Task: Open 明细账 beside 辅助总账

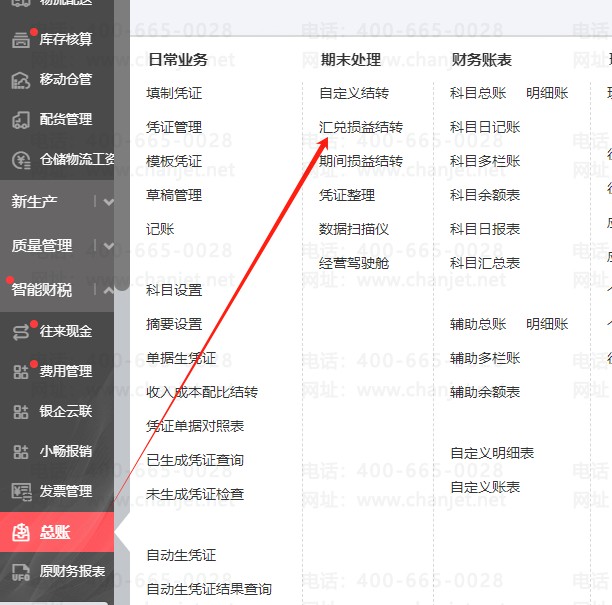Action: (x=547, y=324)
